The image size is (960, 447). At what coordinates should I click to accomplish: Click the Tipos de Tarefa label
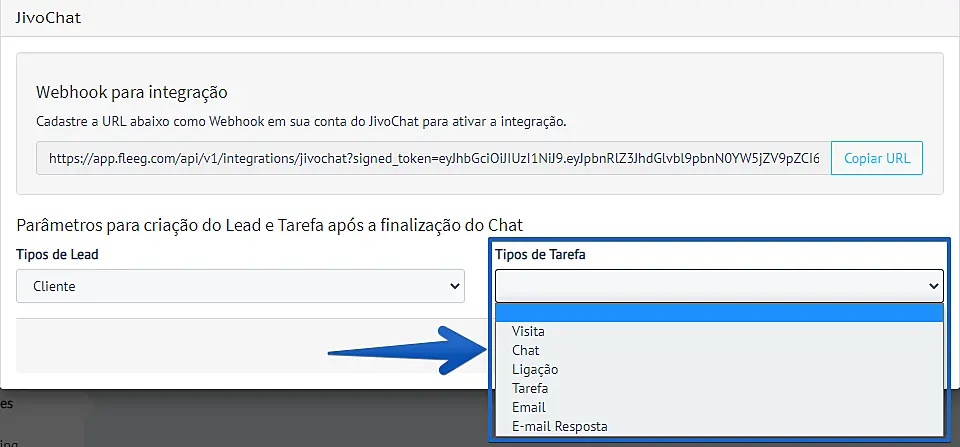click(x=540, y=254)
